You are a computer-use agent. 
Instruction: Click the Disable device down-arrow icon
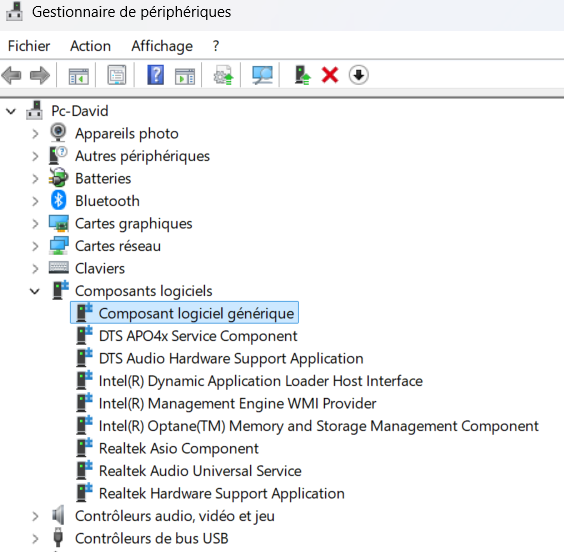(358, 75)
